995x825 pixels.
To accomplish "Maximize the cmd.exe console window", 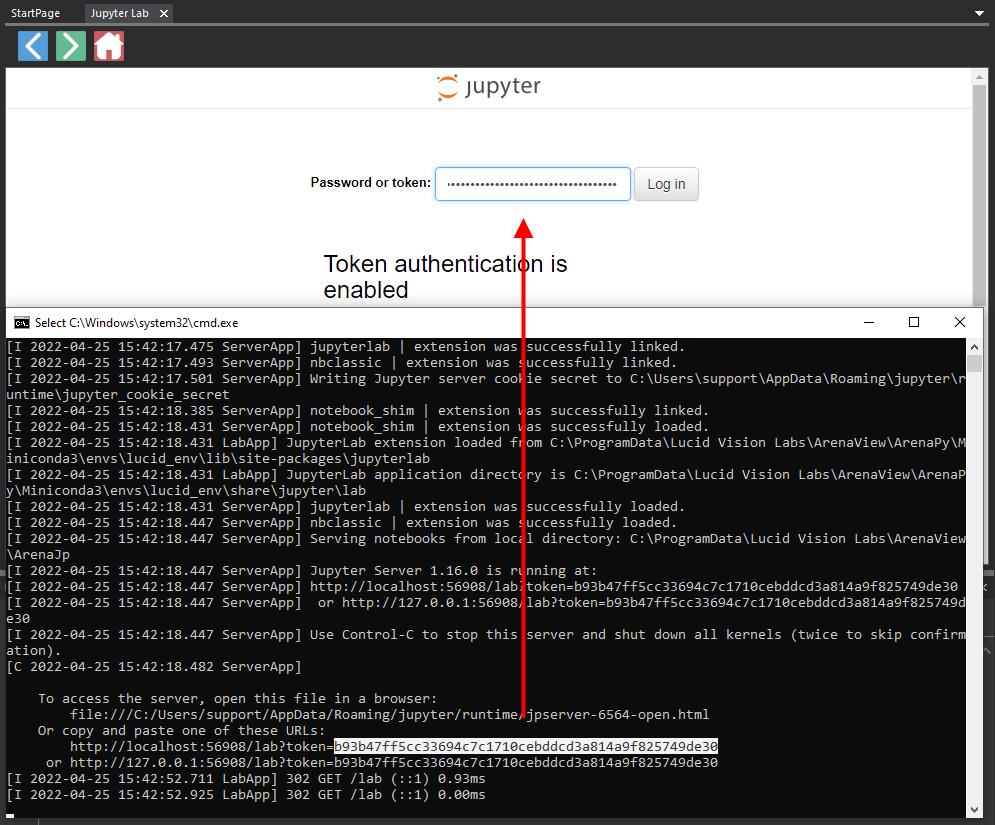I will (x=913, y=322).
